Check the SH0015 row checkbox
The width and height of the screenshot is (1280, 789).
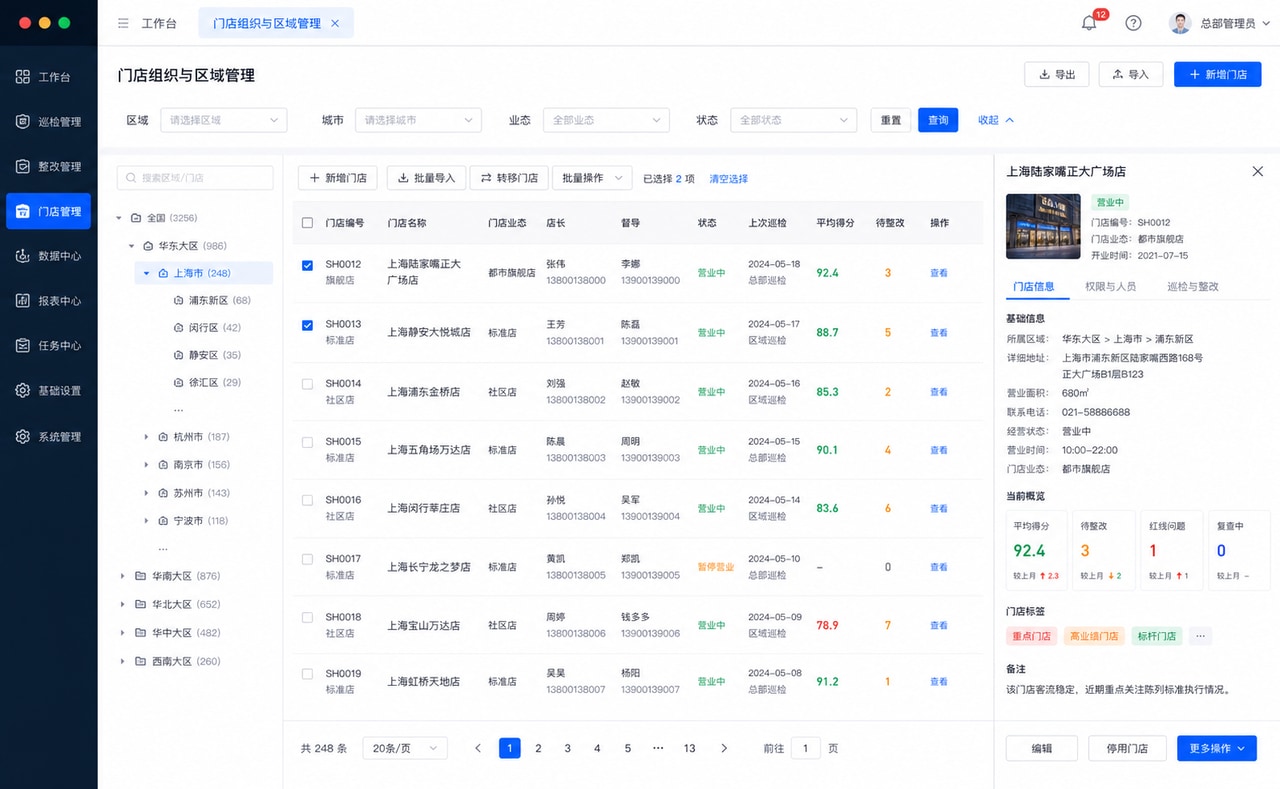coord(307,442)
